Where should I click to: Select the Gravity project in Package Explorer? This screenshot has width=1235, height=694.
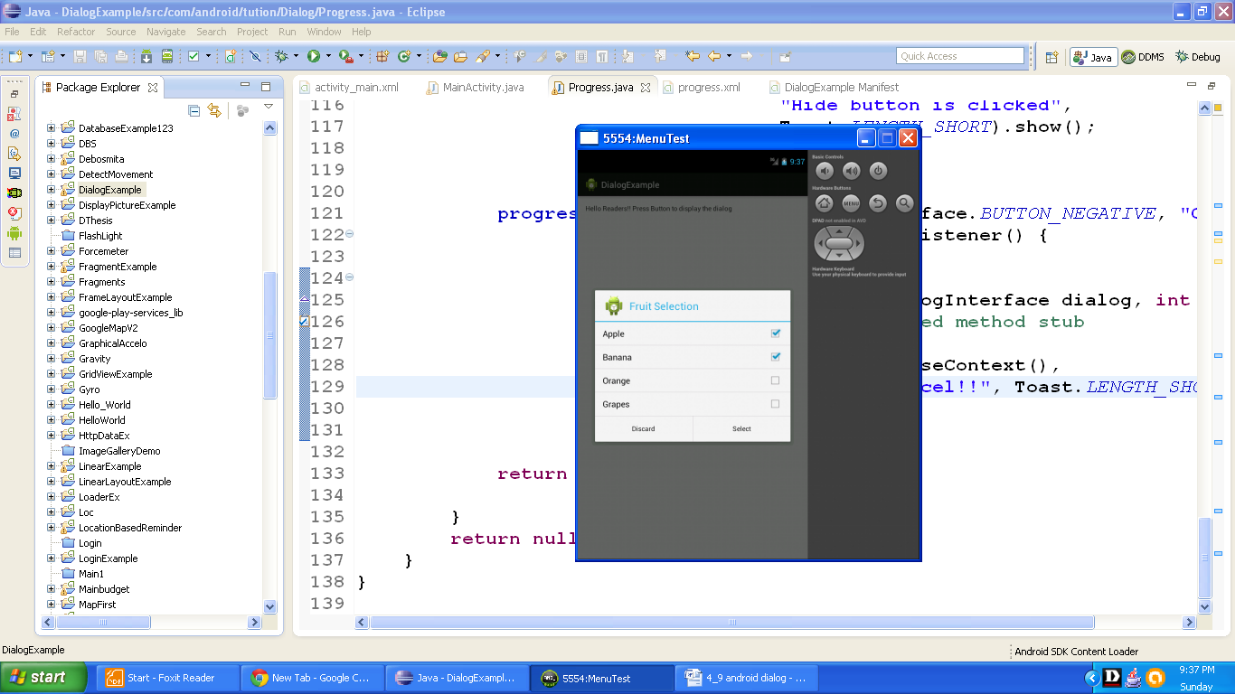(95, 358)
